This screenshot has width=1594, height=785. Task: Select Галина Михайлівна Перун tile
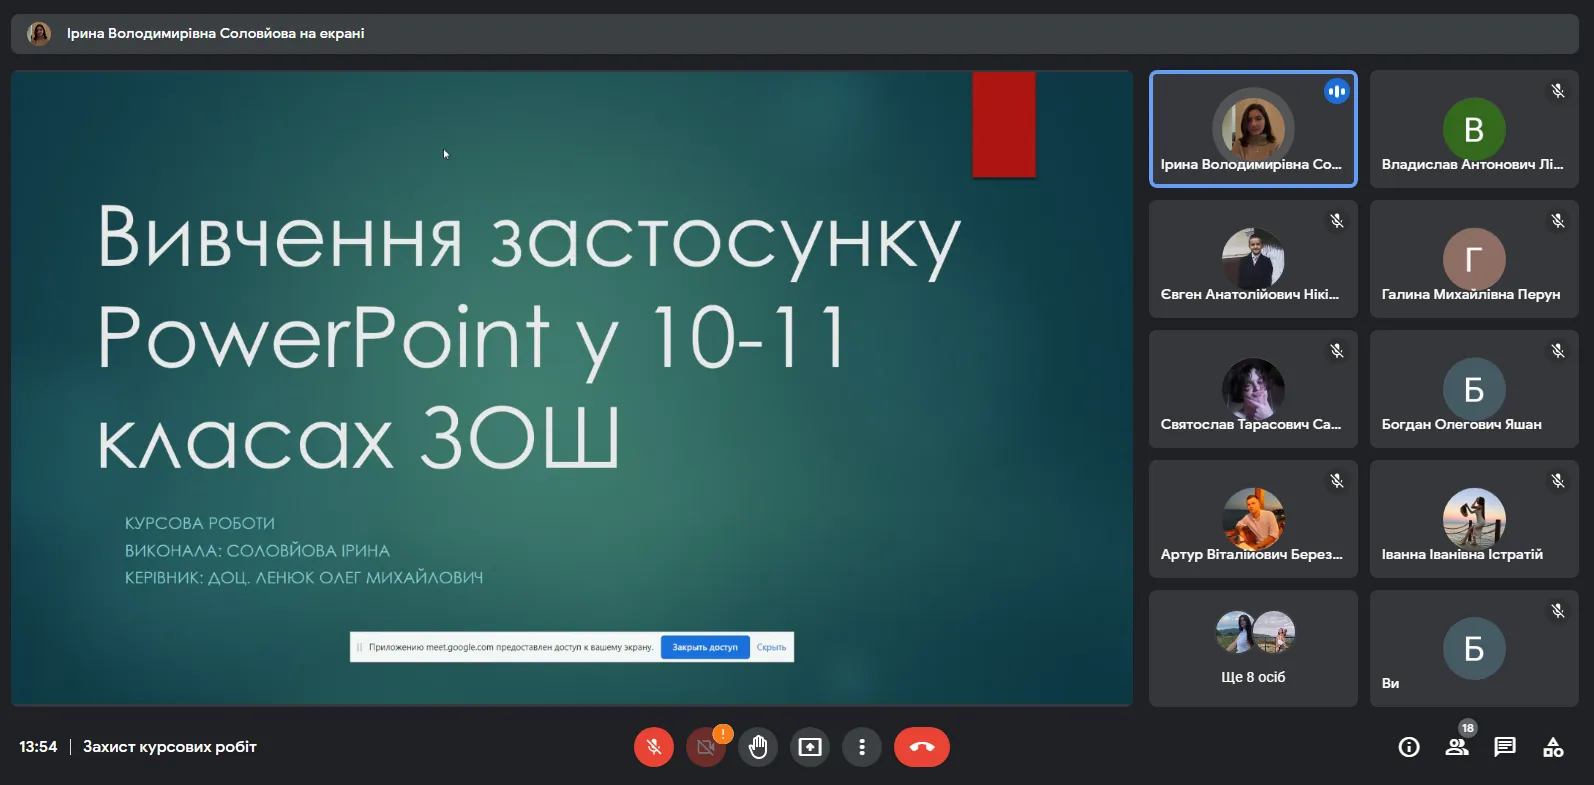tap(1474, 259)
